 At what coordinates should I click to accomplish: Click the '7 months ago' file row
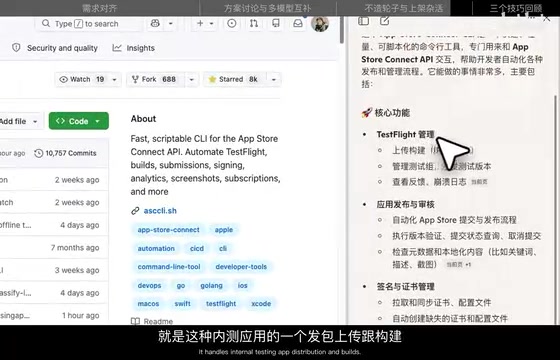pyautogui.click(x=54, y=248)
